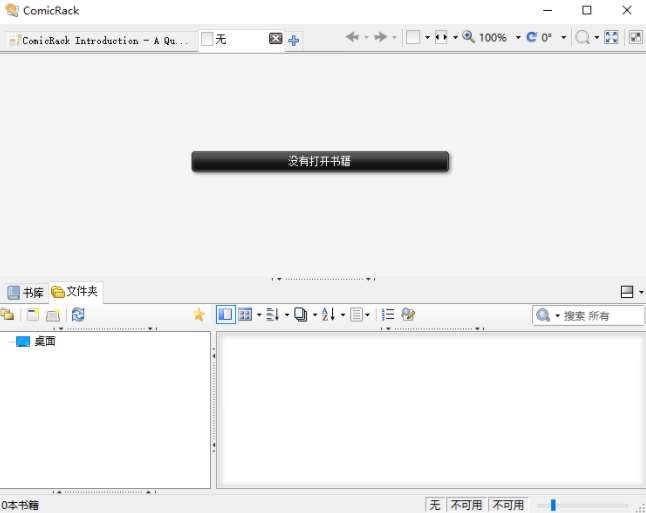This screenshot has width=646, height=513.
Task: Toggle full screen mode icon
Action: click(x=611, y=37)
